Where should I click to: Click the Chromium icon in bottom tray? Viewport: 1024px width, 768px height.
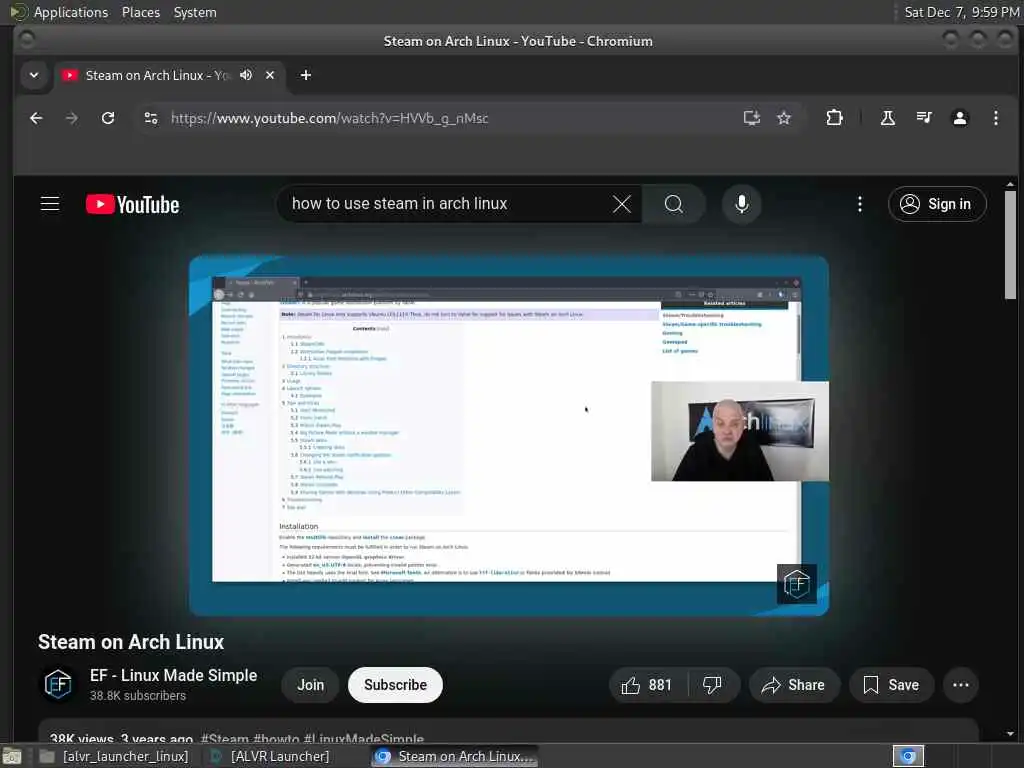[908, 756]
